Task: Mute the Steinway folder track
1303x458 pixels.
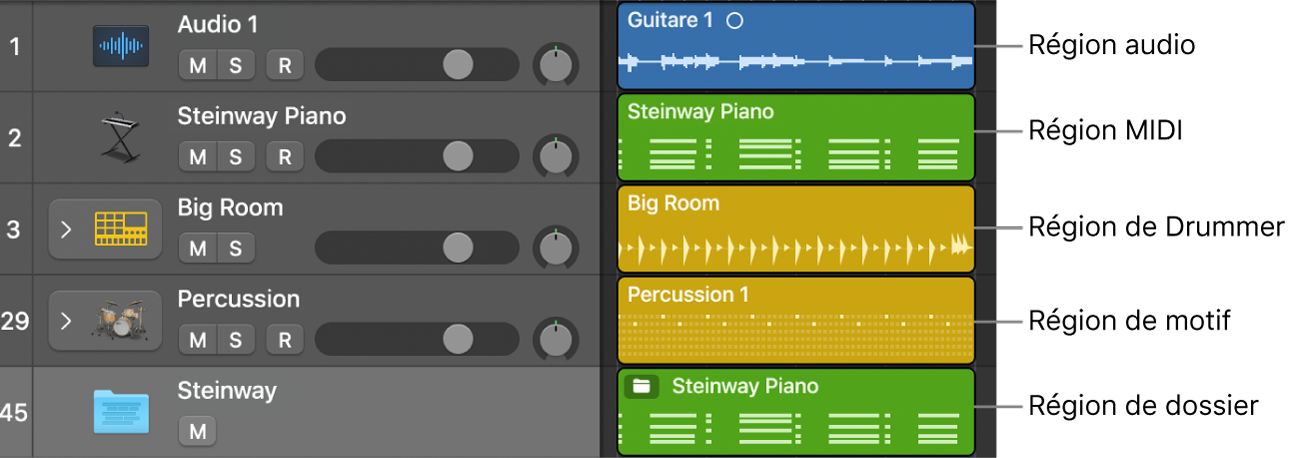Action: coord(198,432)
